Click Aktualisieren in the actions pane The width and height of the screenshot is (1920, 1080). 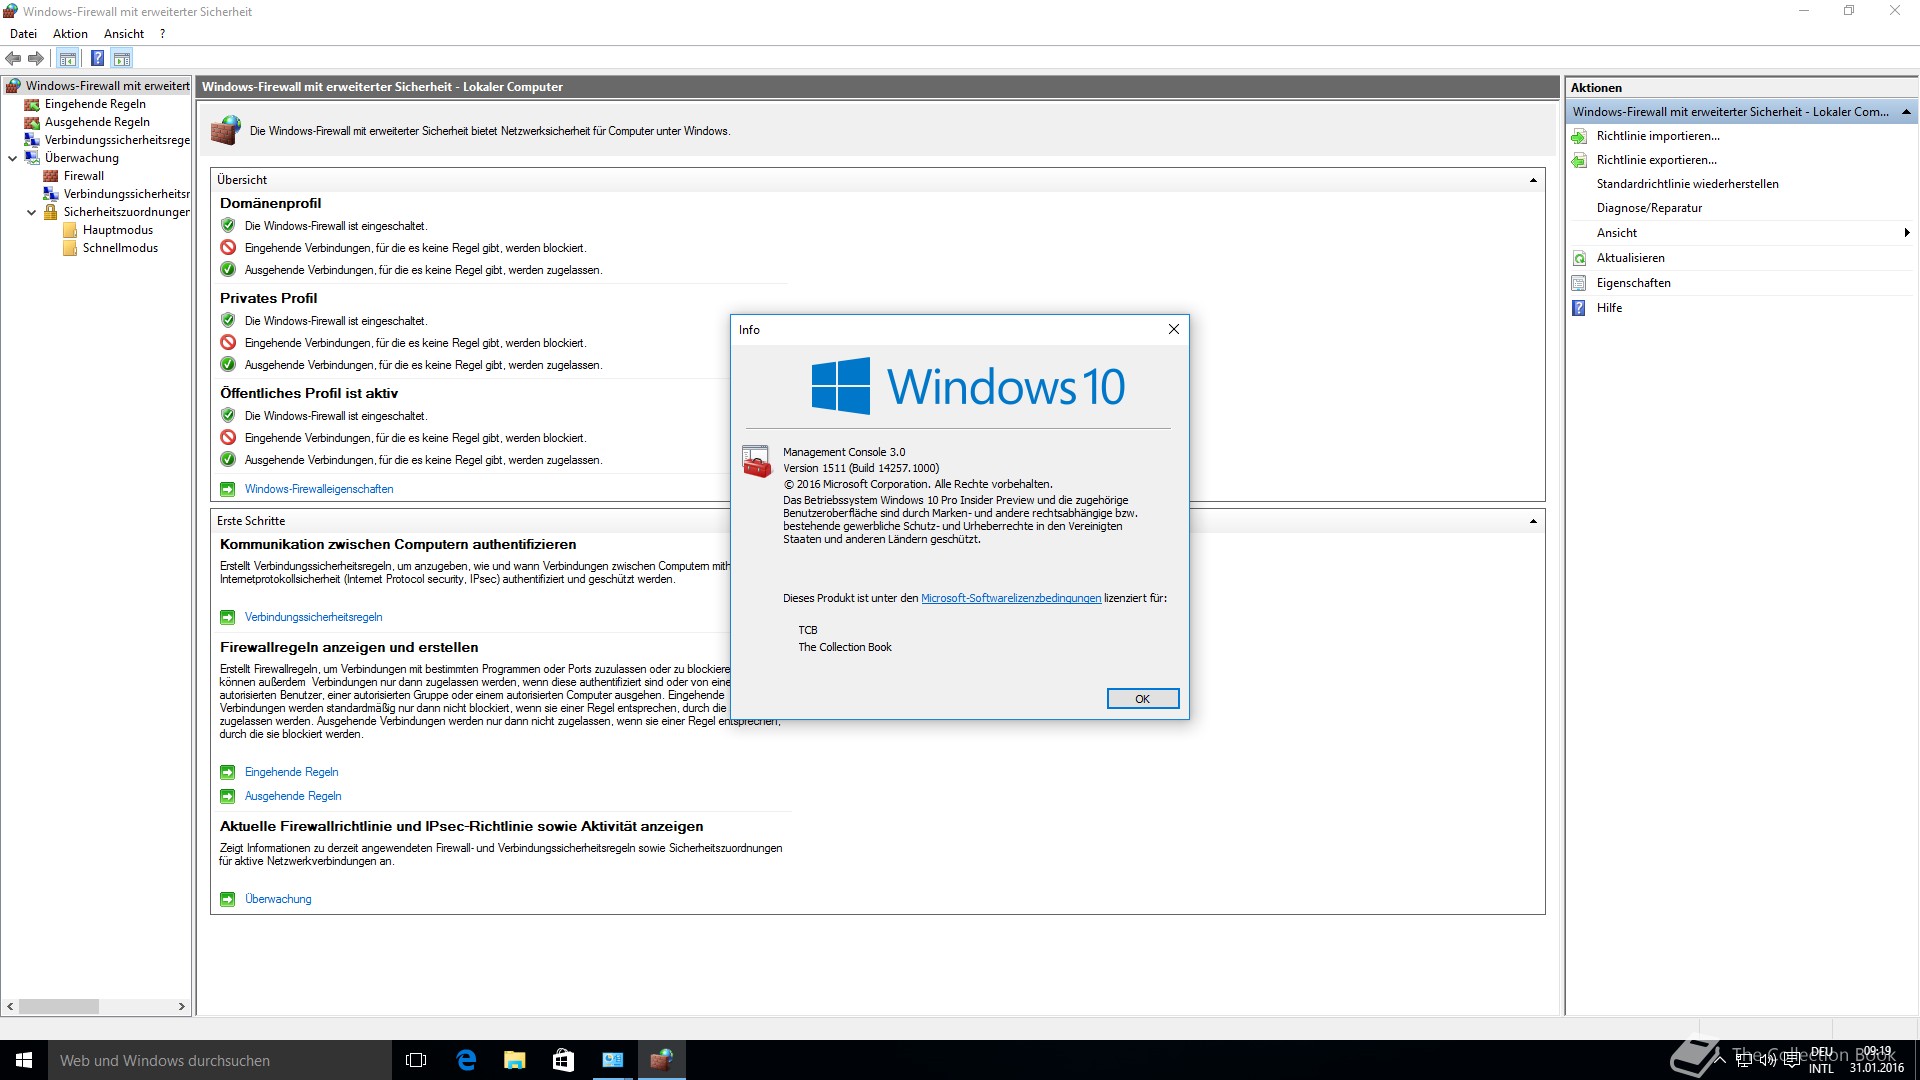[1630, 258]
